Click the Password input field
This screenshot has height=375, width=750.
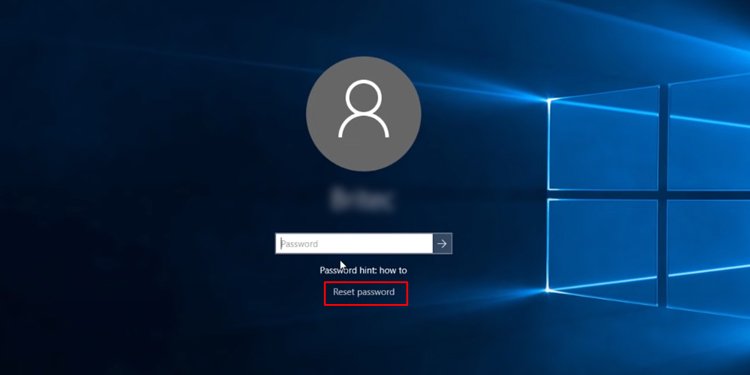click(x=354, y=243)
